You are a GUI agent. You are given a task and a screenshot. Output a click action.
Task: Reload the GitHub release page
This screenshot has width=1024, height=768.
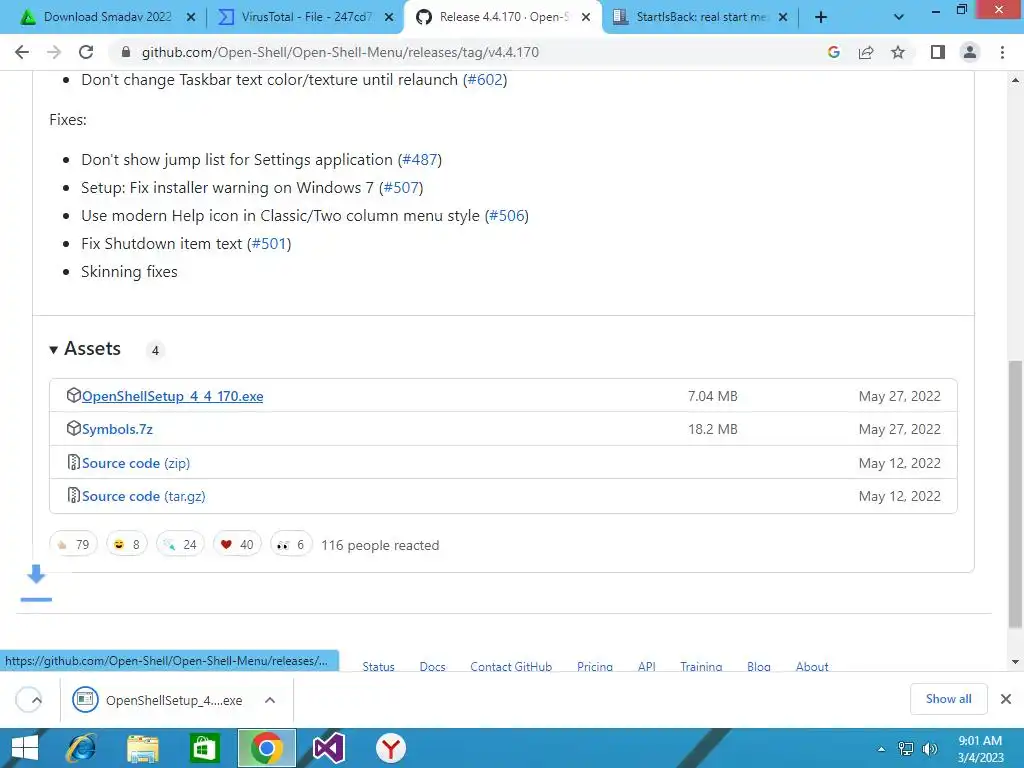(x=86, y=52)
